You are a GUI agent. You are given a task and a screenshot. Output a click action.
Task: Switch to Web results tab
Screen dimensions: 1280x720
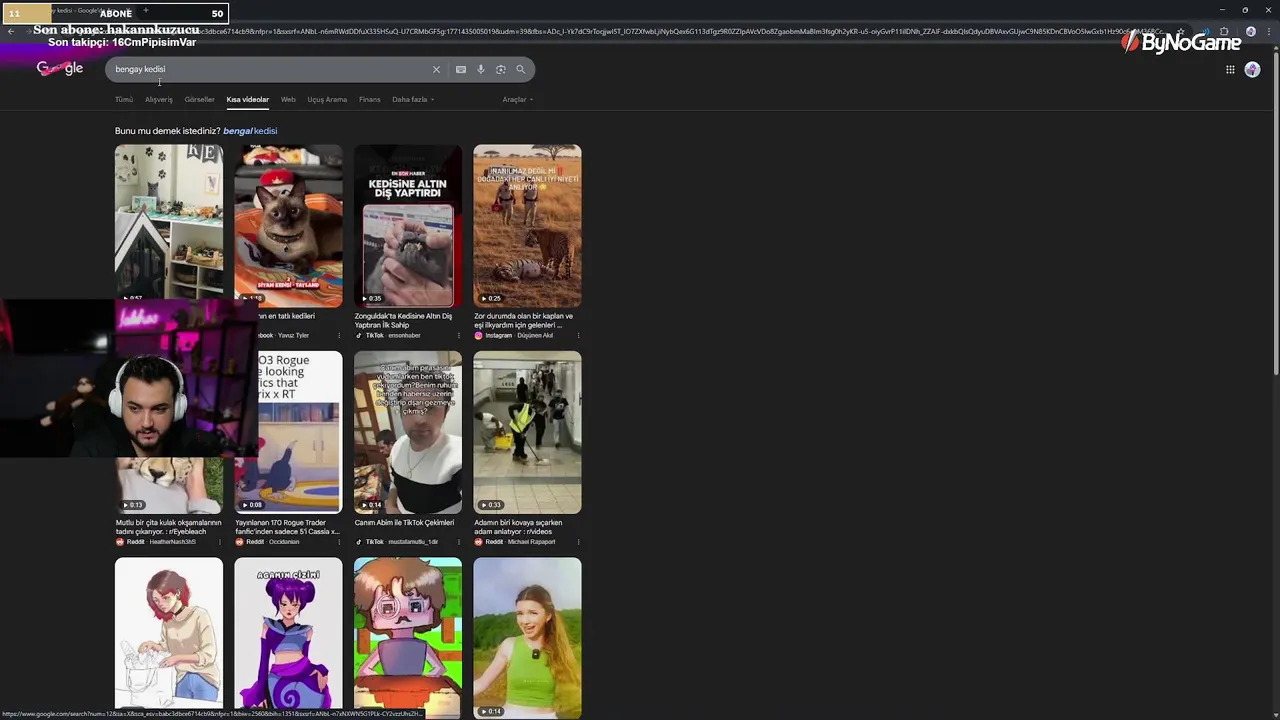tap(288, 99)
